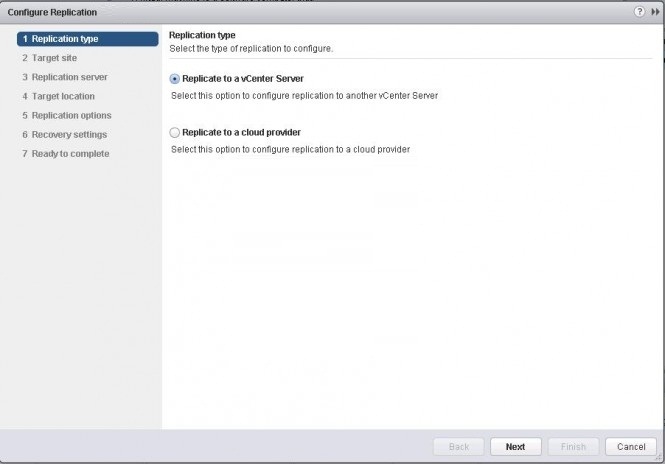Screen dimensions: 665x464
Task: Go to step 2 Target site
Action: pos(50,58)
